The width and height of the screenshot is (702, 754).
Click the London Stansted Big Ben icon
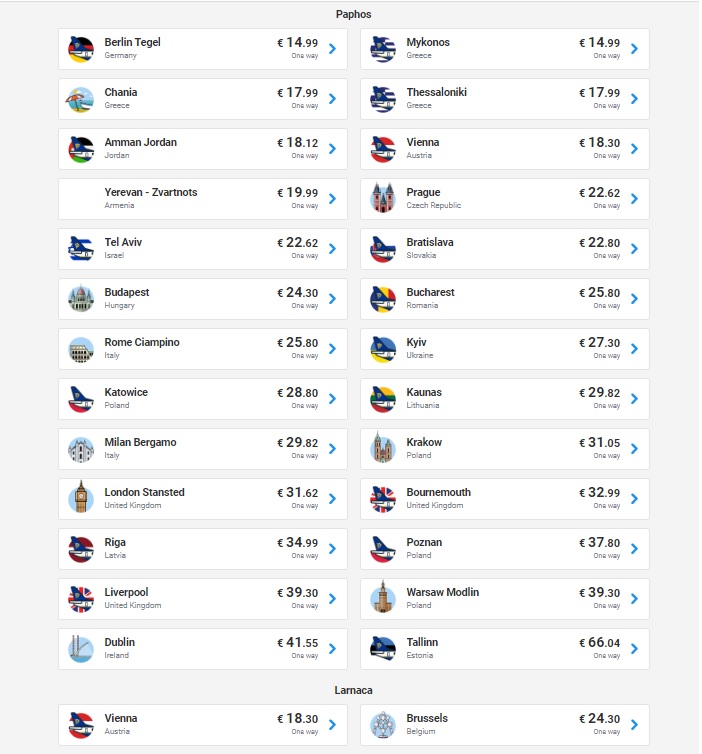[81, 497]
